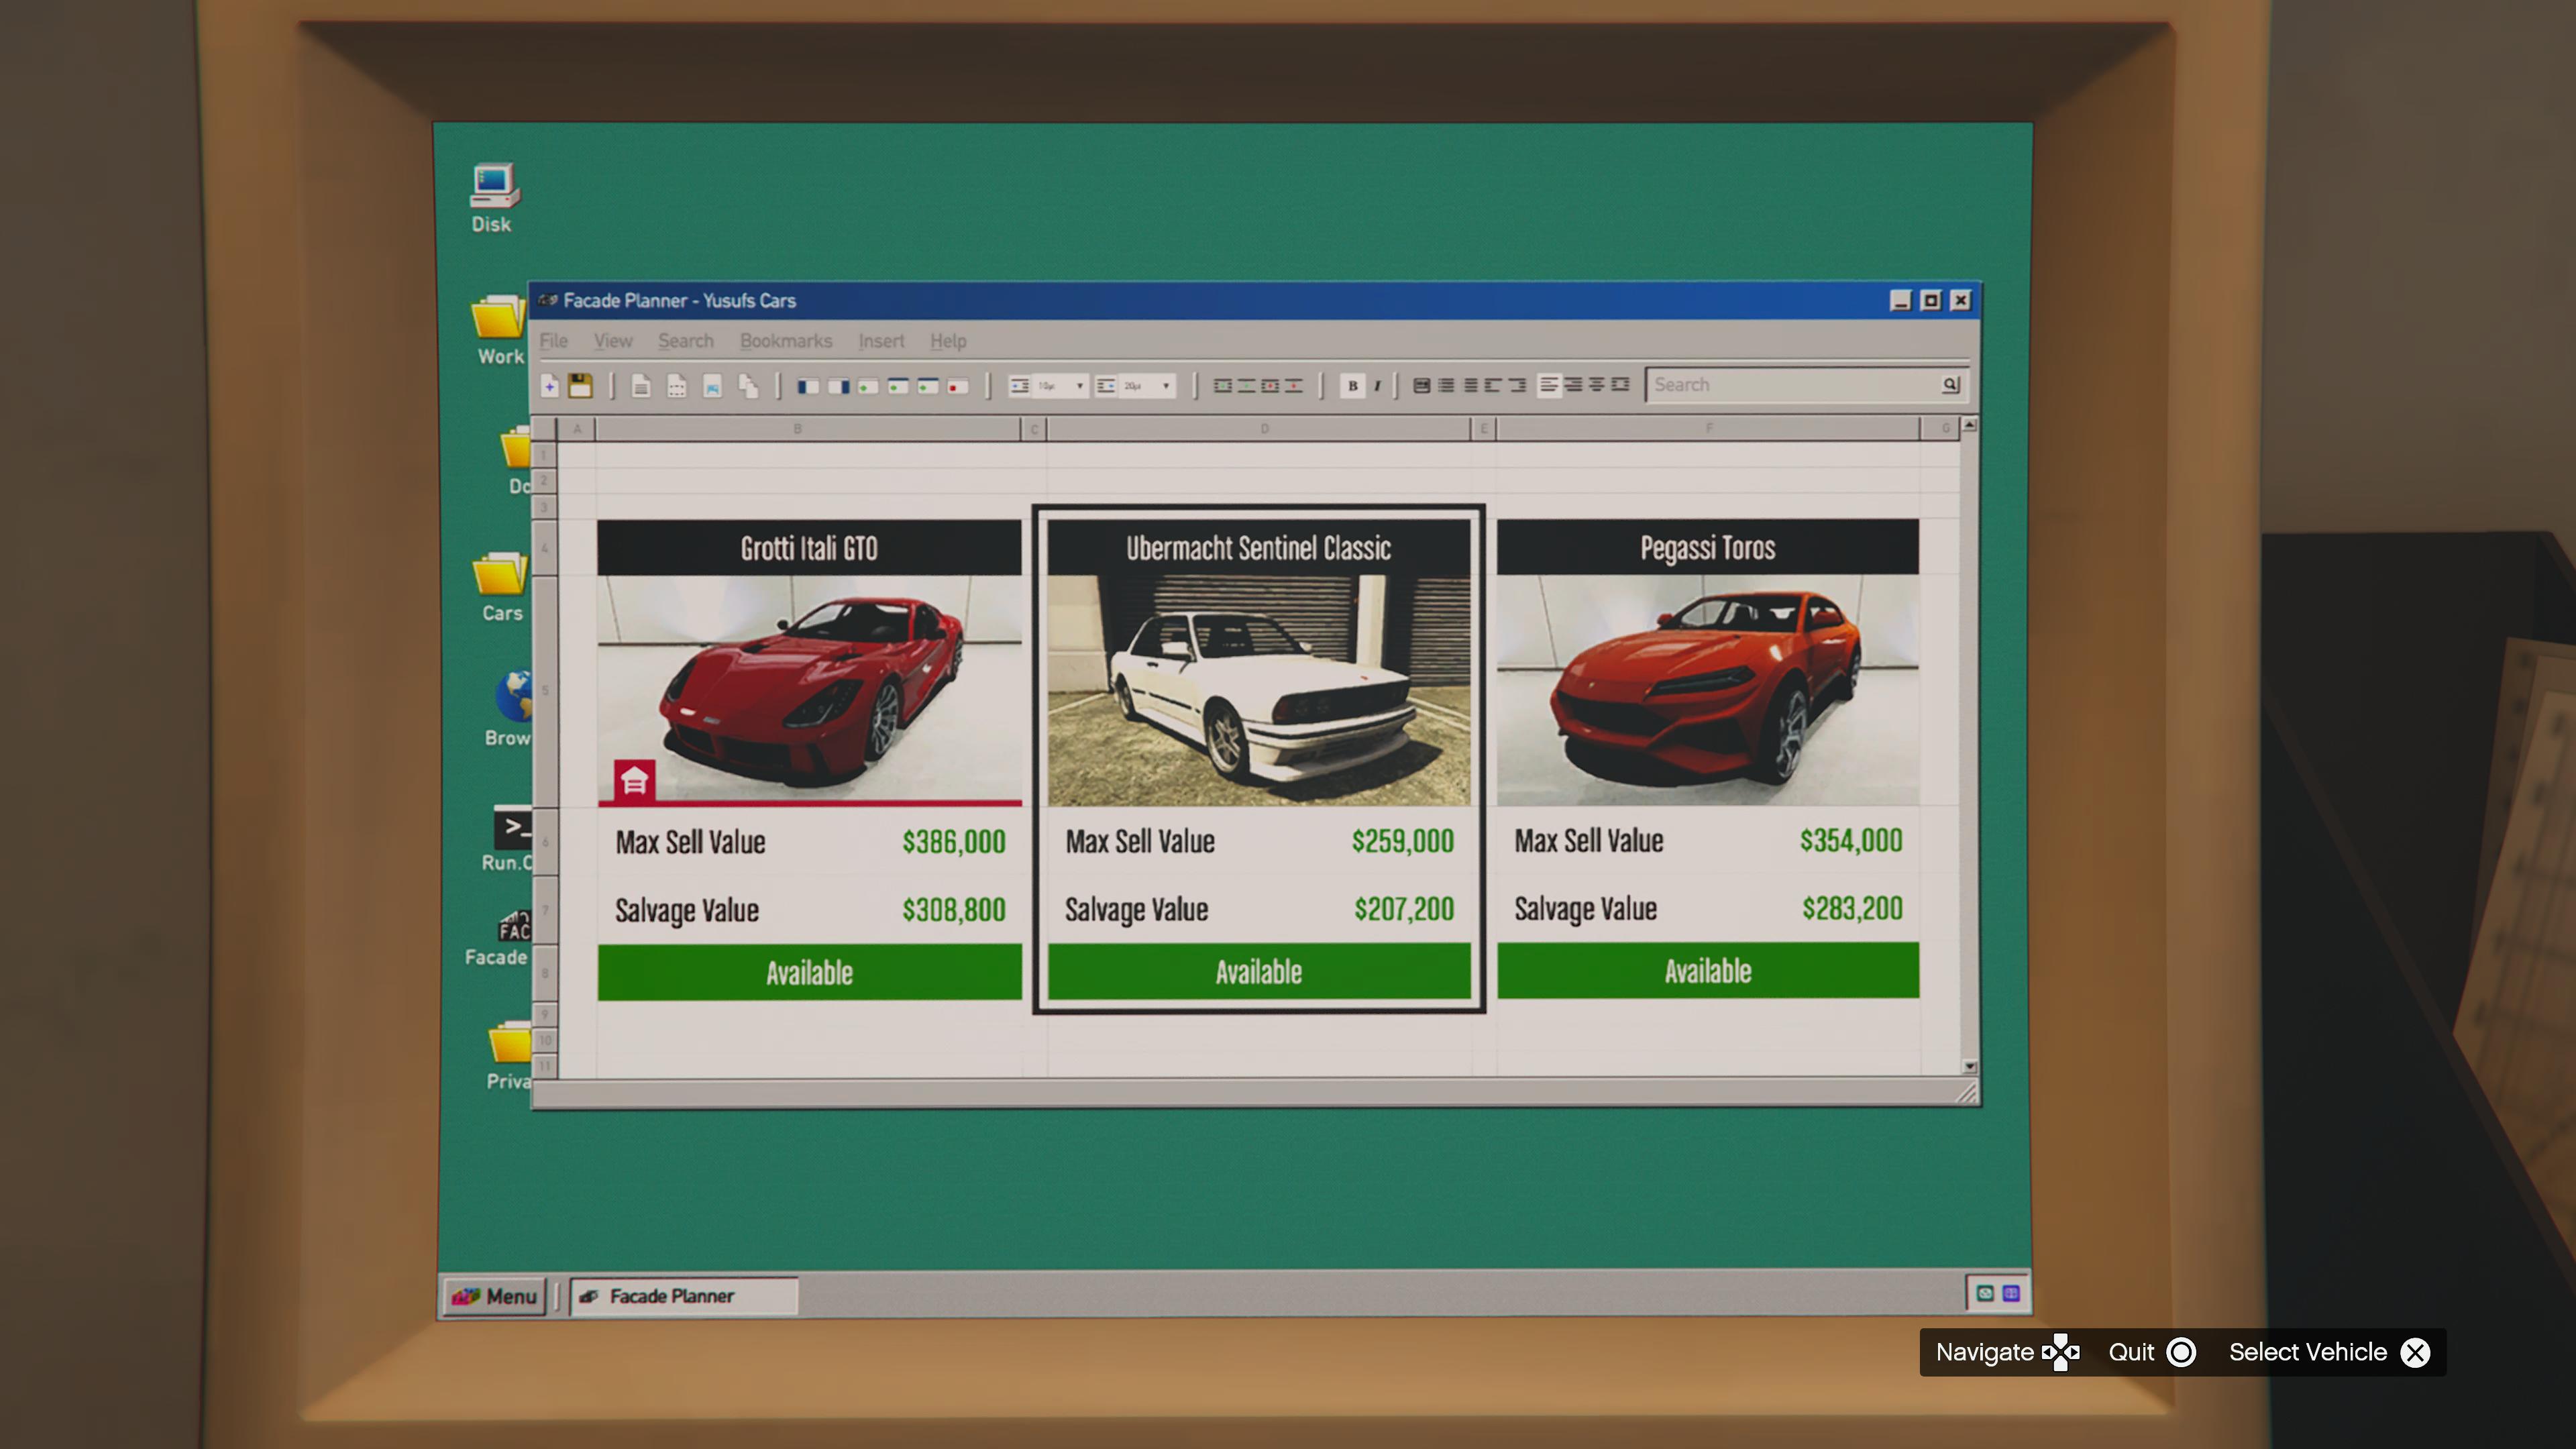Click the Copy pages toolbar icon
Viewport: 2576px width, 1449px height.
pos(748,386)
